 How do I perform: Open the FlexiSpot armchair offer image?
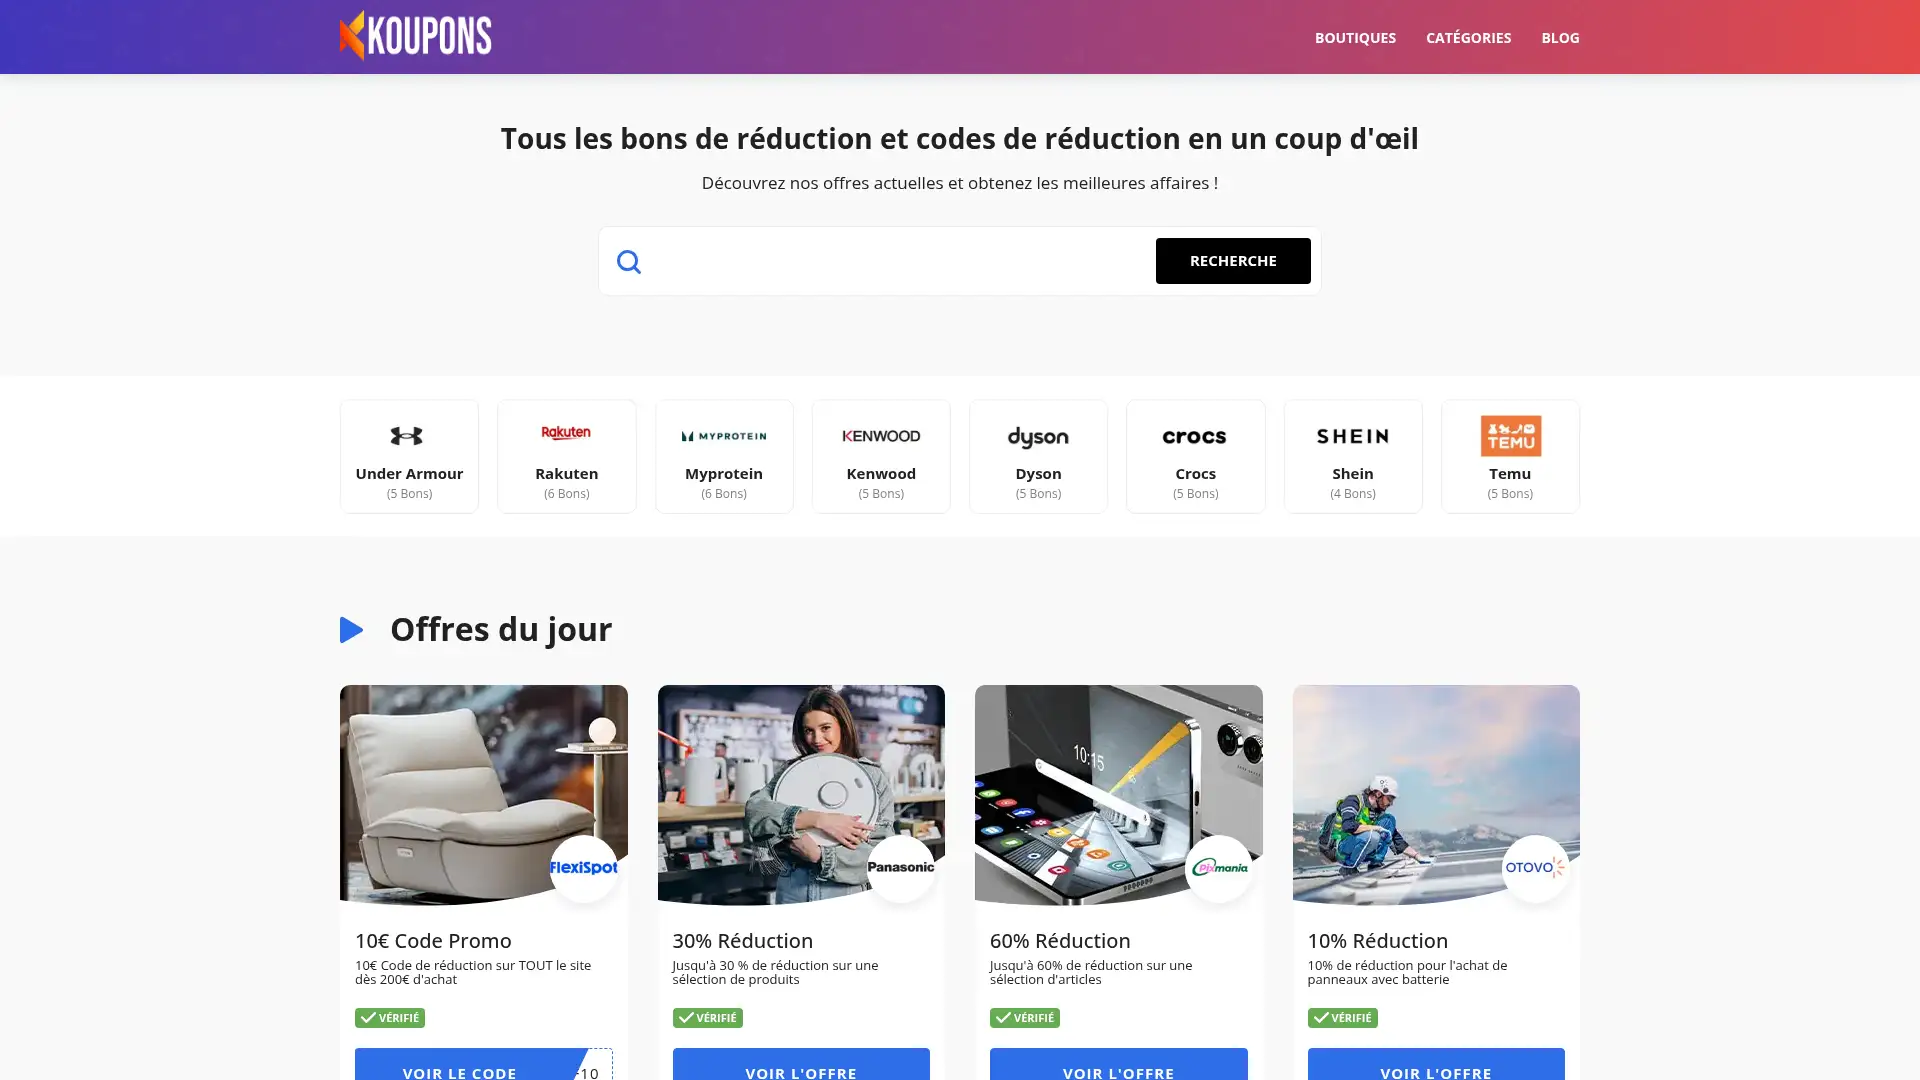(x=483, y=795)
